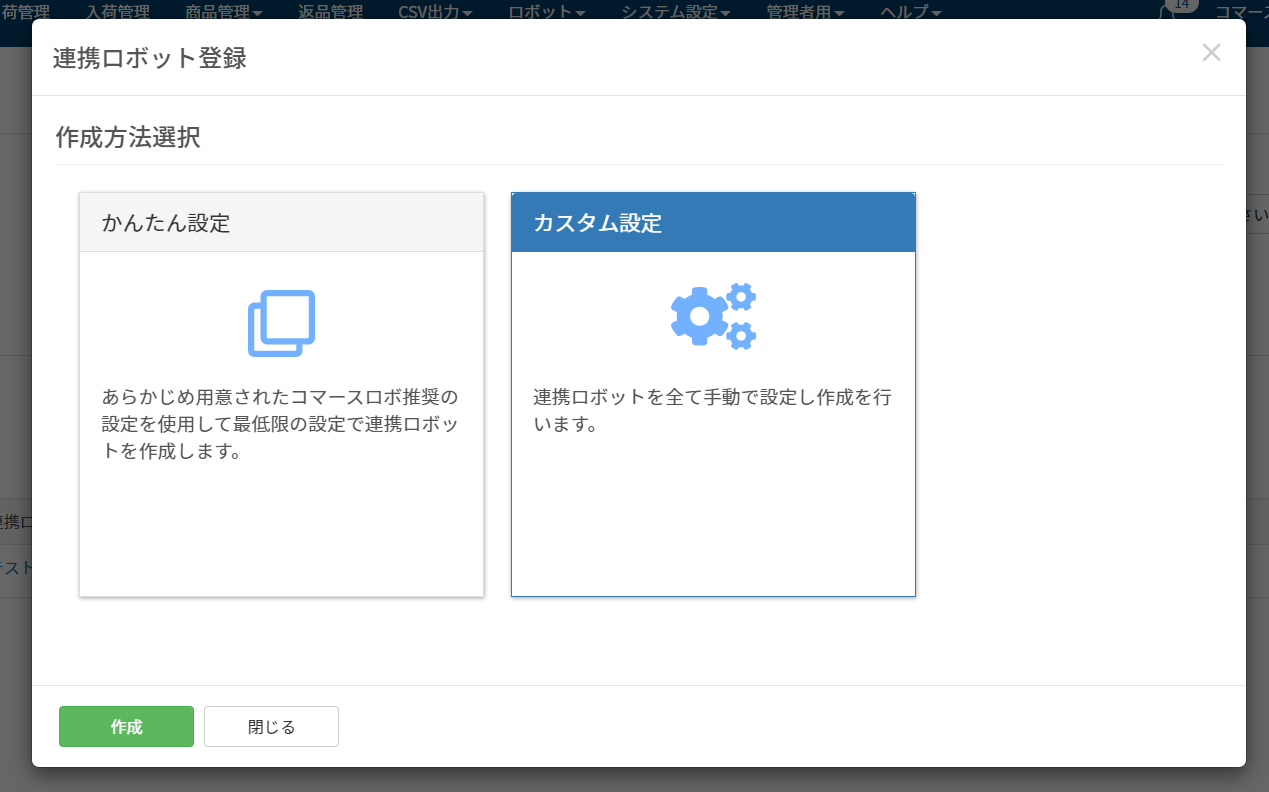Screen dimensions: 1269x792
Task: Click the 閉じる button
Action: (271, 726)
